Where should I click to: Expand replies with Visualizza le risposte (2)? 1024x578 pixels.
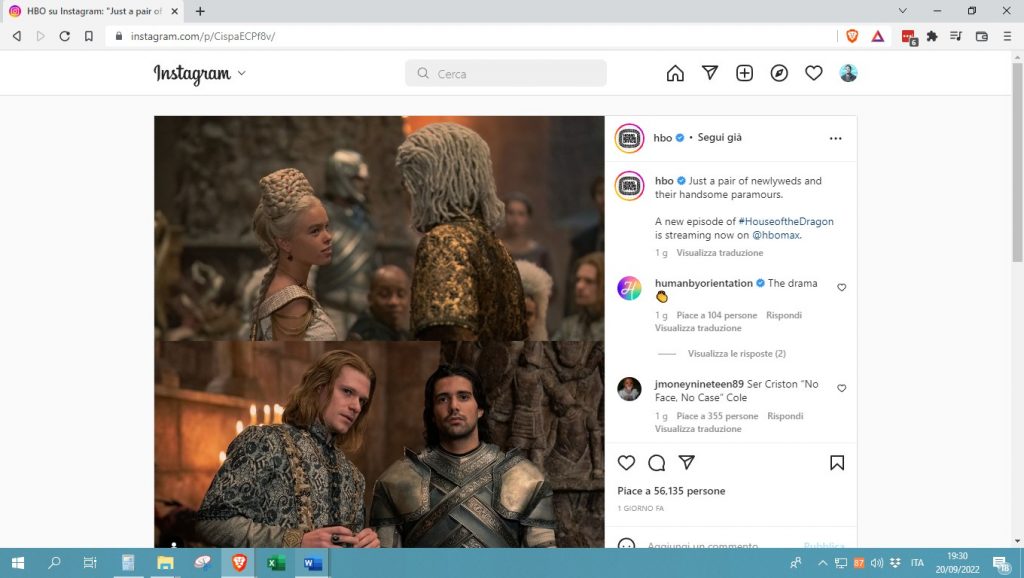(736, 354)
